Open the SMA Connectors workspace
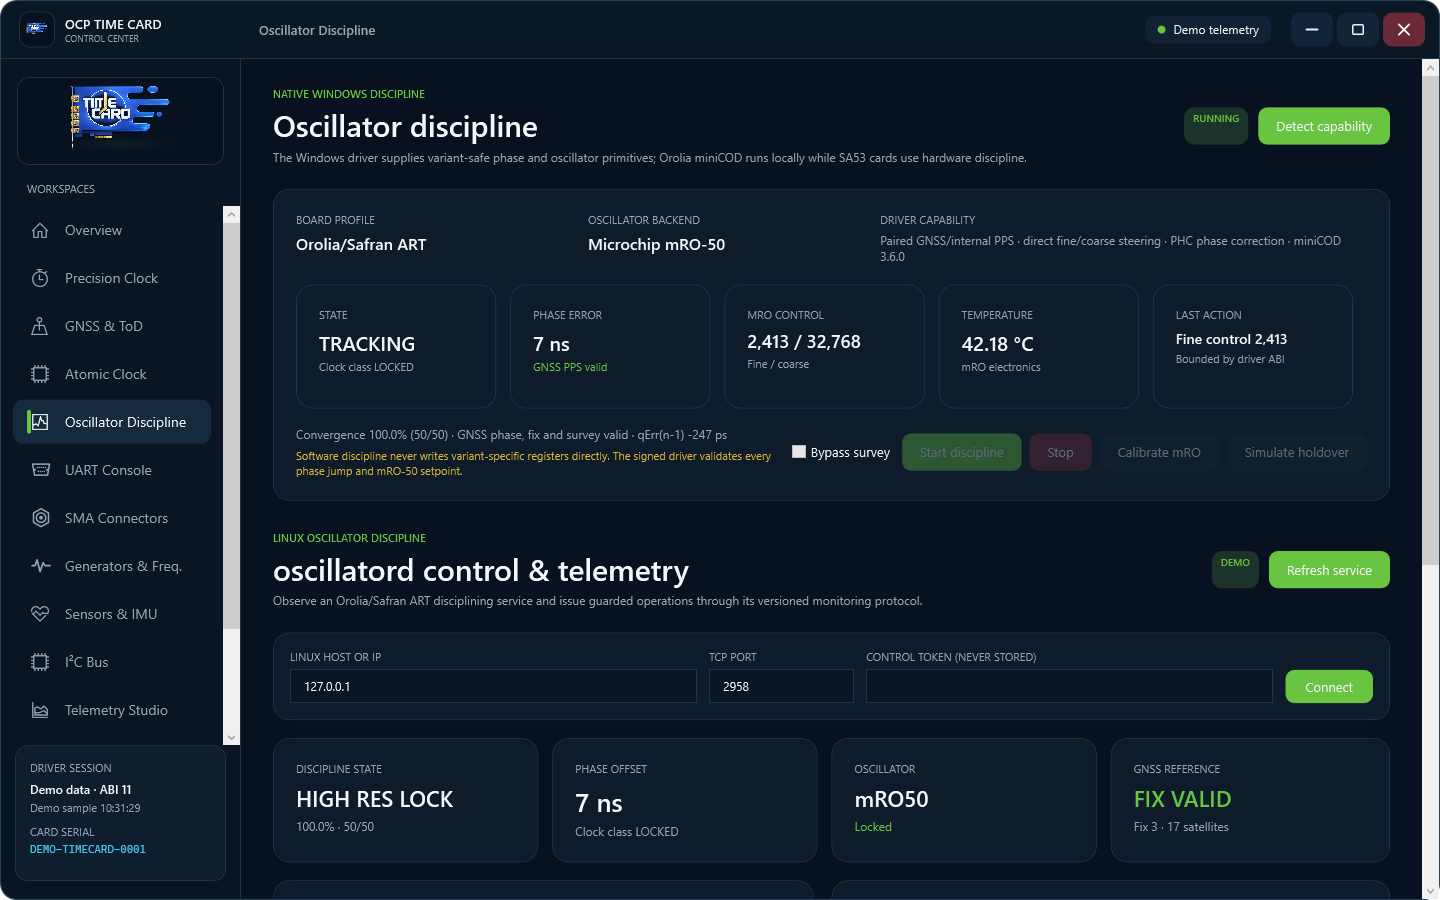 click(112, 518)
